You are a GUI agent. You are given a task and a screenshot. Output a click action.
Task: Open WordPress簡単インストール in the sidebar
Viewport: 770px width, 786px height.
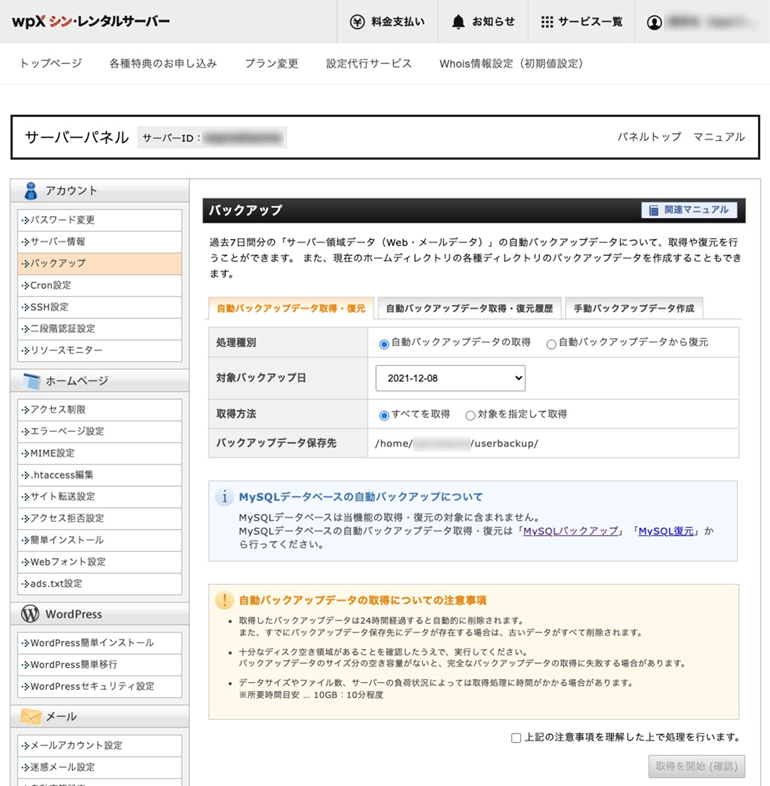pyautogui.click(x=99, y=643)
